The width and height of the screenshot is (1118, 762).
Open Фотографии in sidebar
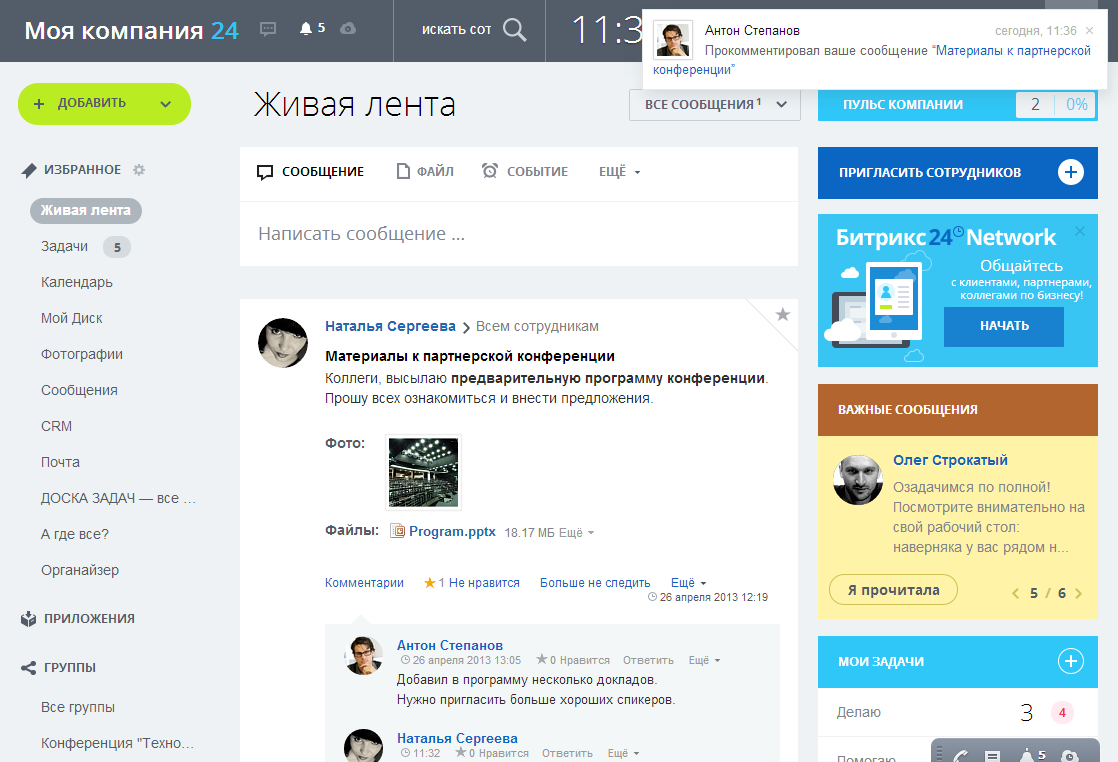coord(82,354)
